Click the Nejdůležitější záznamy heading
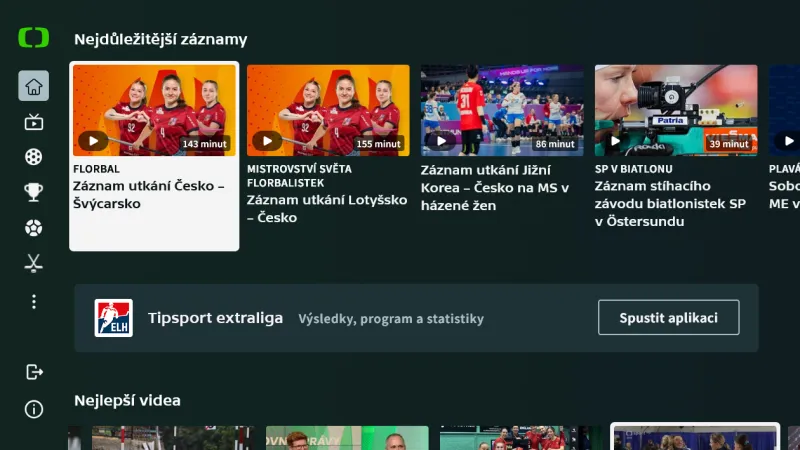This screenshot has height=450, width=800. [x=160, y=39]
